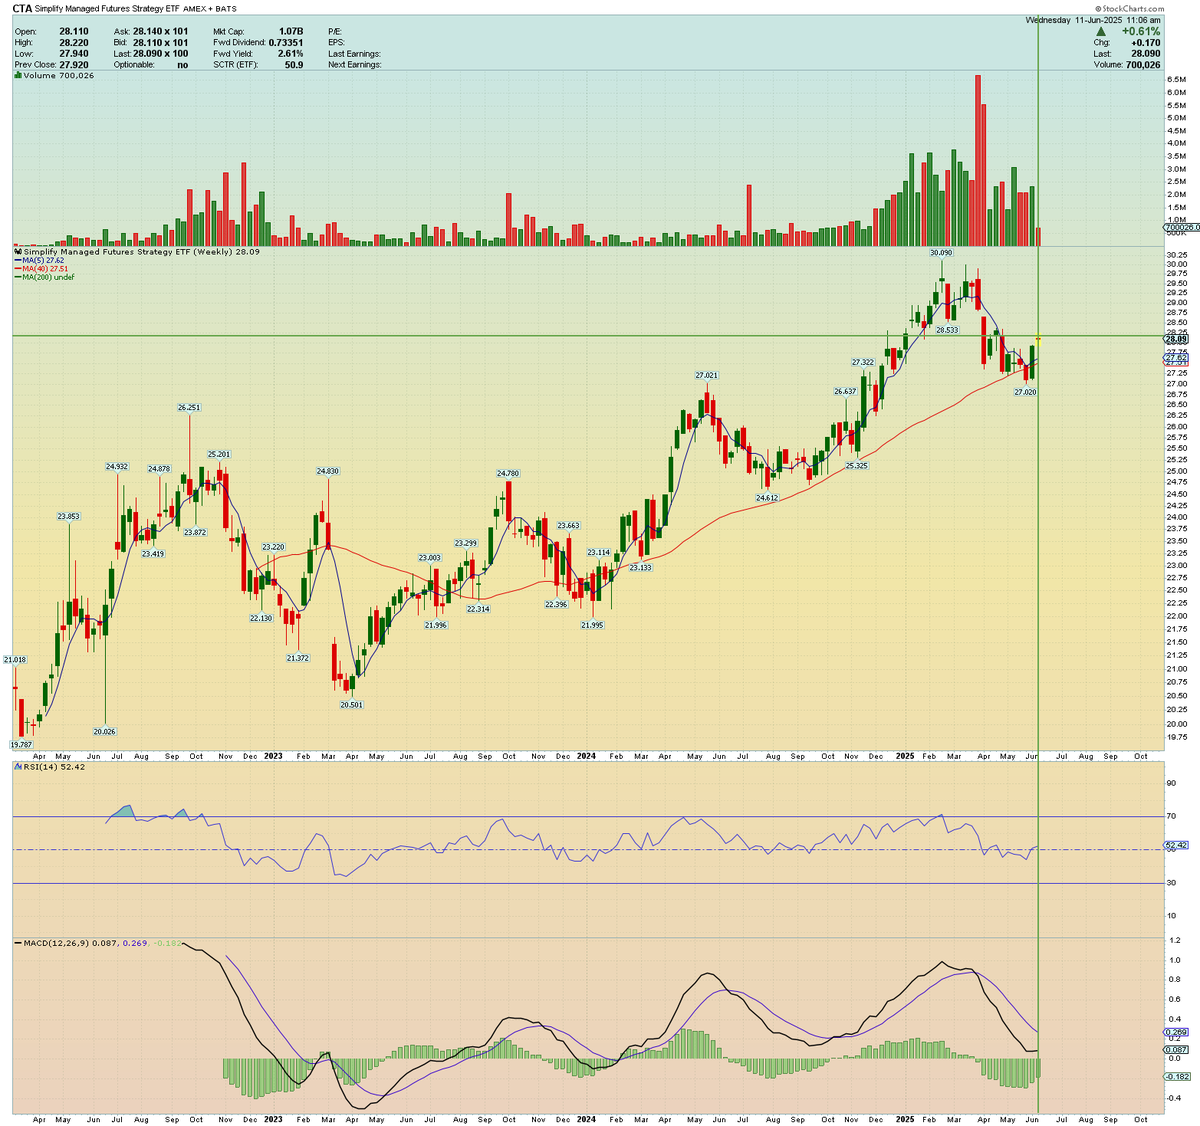Click the 24.612 price label
This screenshot has height=1126, width=1200.
tap(767, 497)
